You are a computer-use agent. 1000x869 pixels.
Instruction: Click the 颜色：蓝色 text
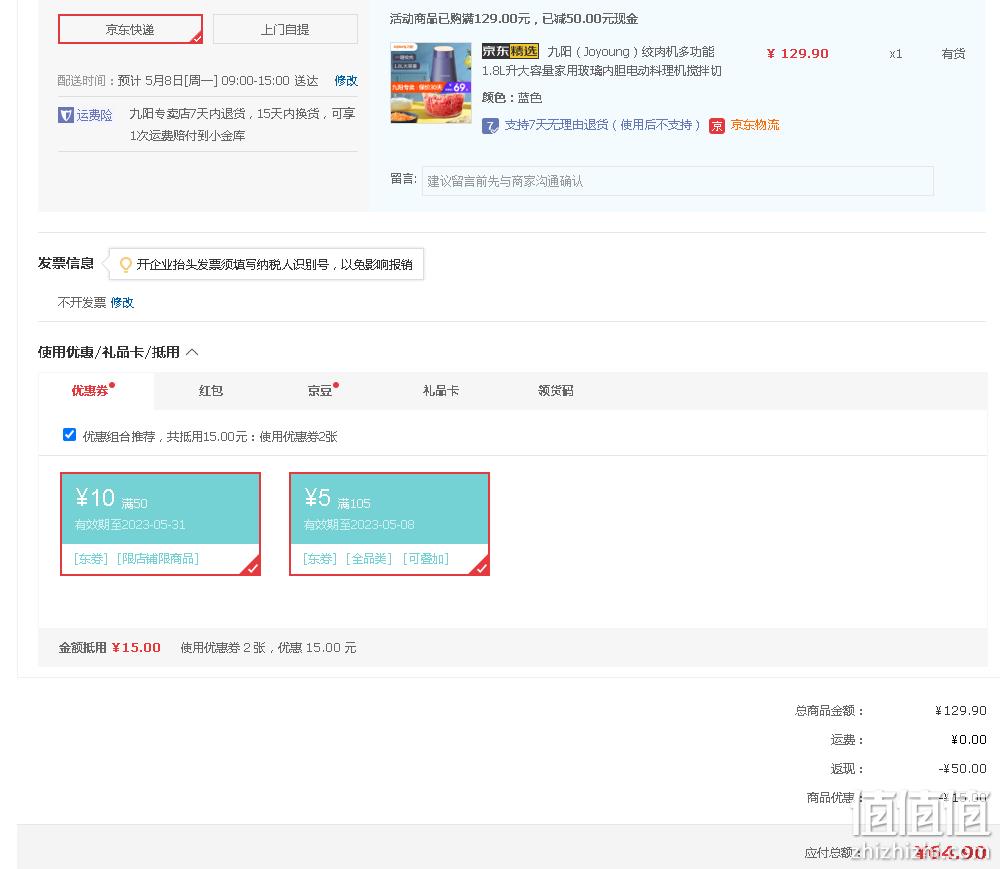tap(511, 98)
